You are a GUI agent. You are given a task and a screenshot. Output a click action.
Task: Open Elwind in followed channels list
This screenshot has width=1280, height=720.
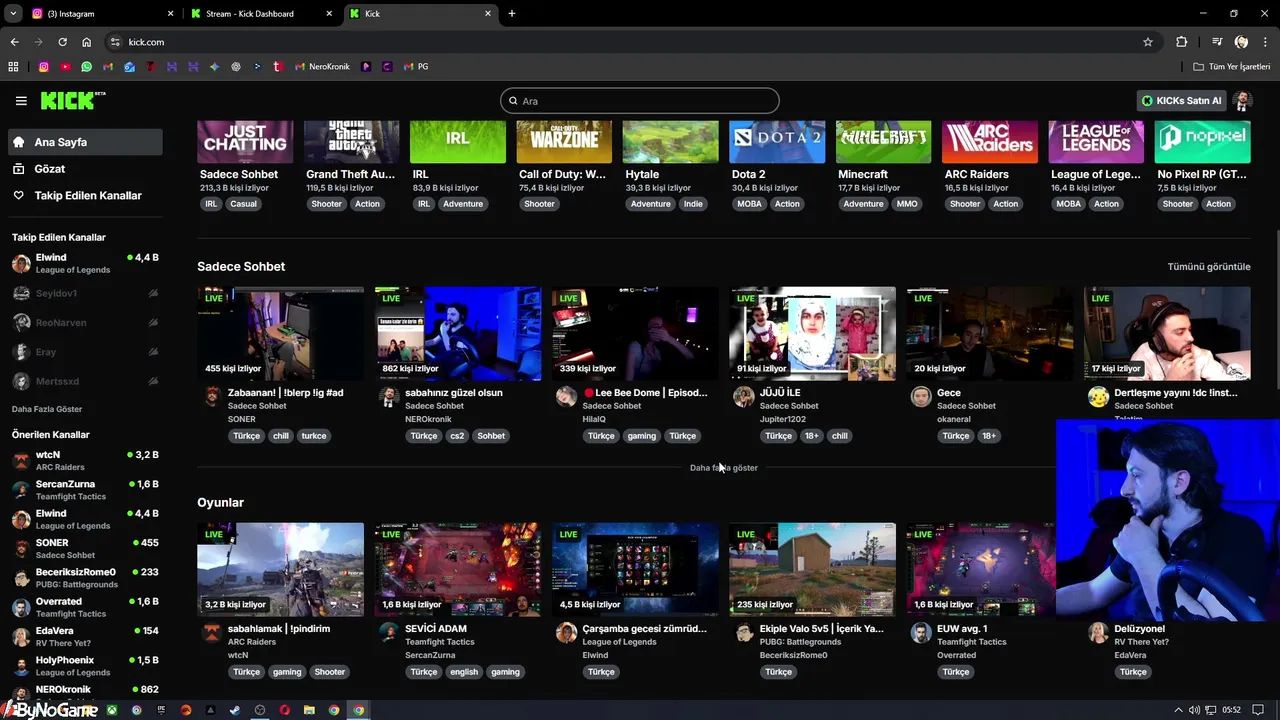click(x=85, y=264)
